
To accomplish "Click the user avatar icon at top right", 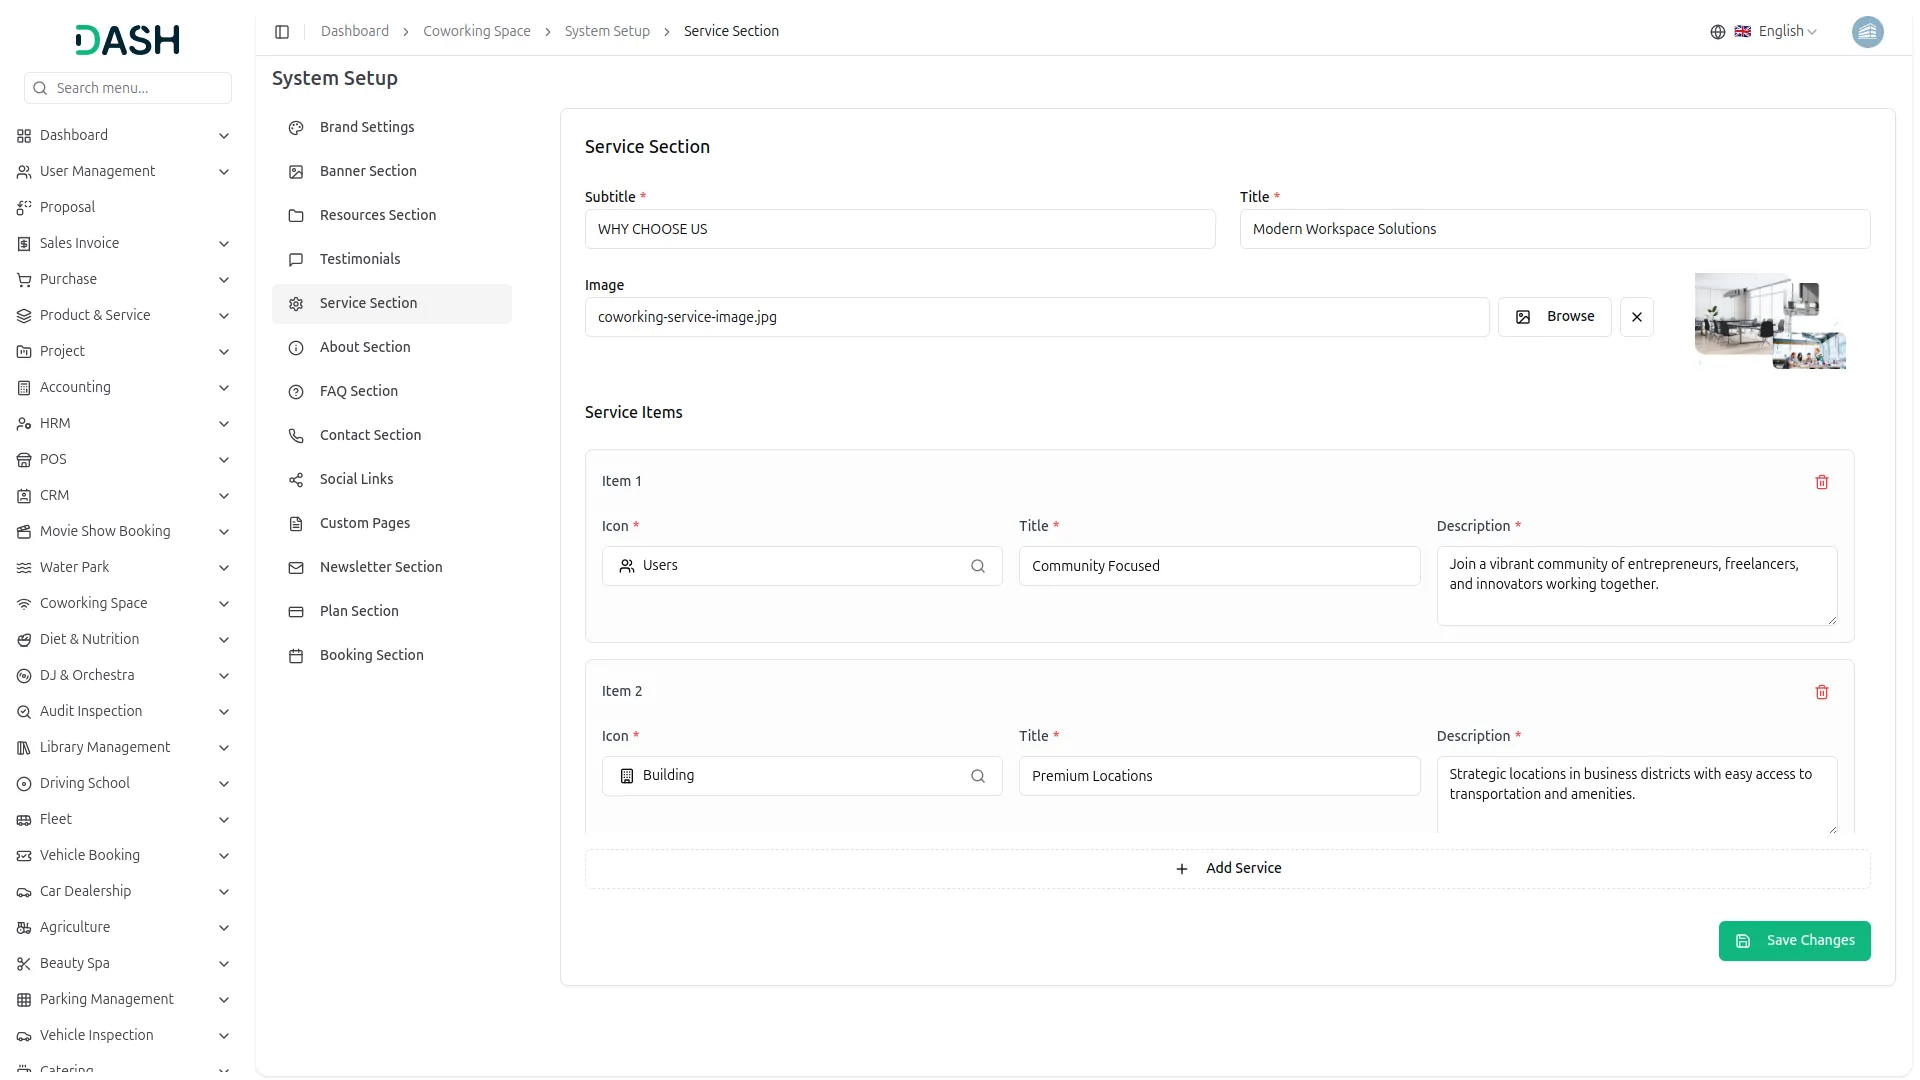I will coord(1867,32).
